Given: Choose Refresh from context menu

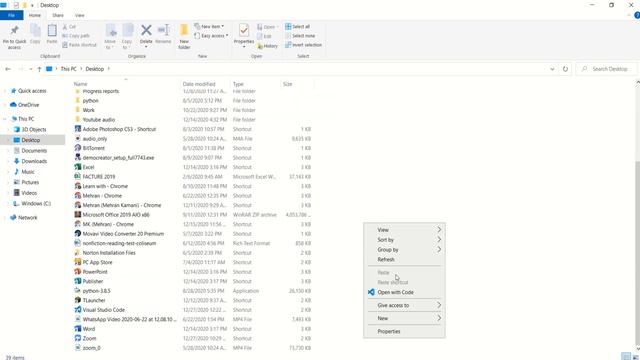Looking at the screenshot, I should [404, 259].
